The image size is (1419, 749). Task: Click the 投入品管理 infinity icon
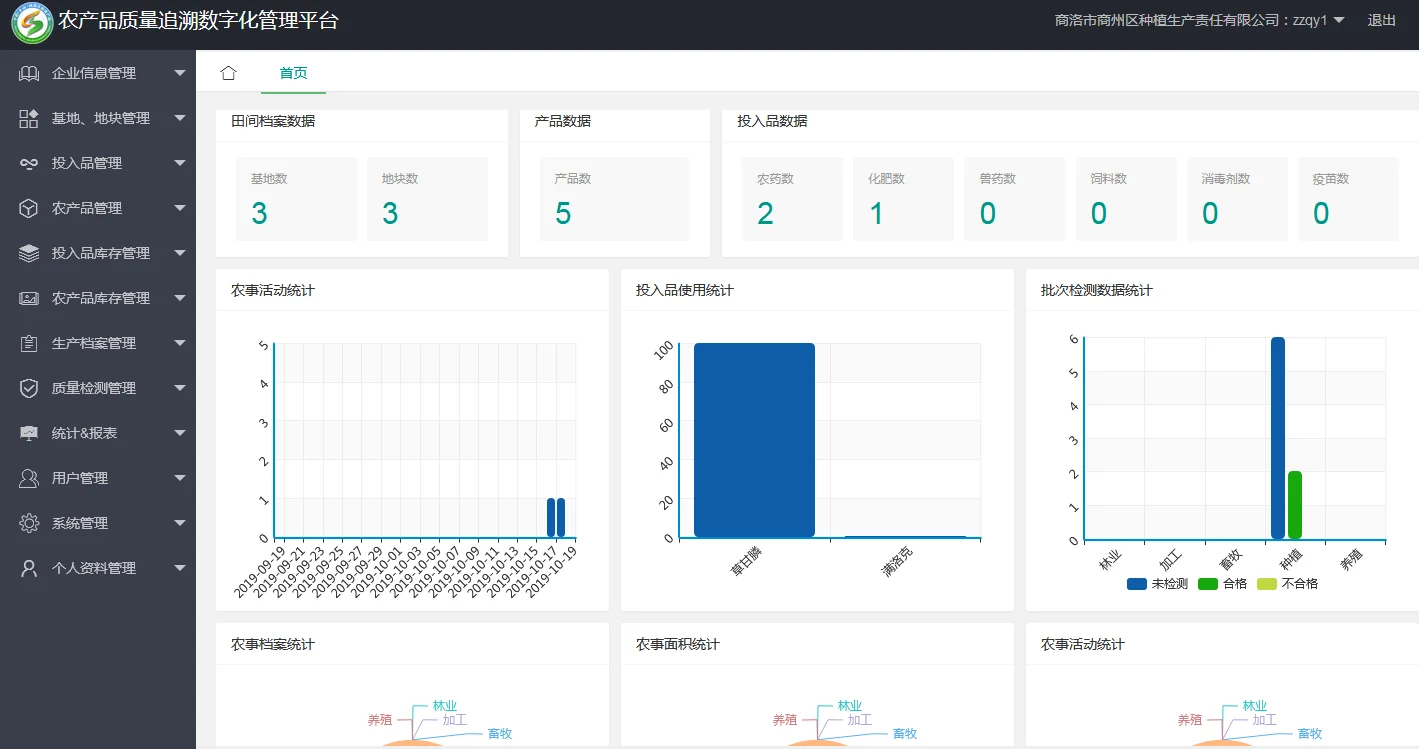point(29,163)
